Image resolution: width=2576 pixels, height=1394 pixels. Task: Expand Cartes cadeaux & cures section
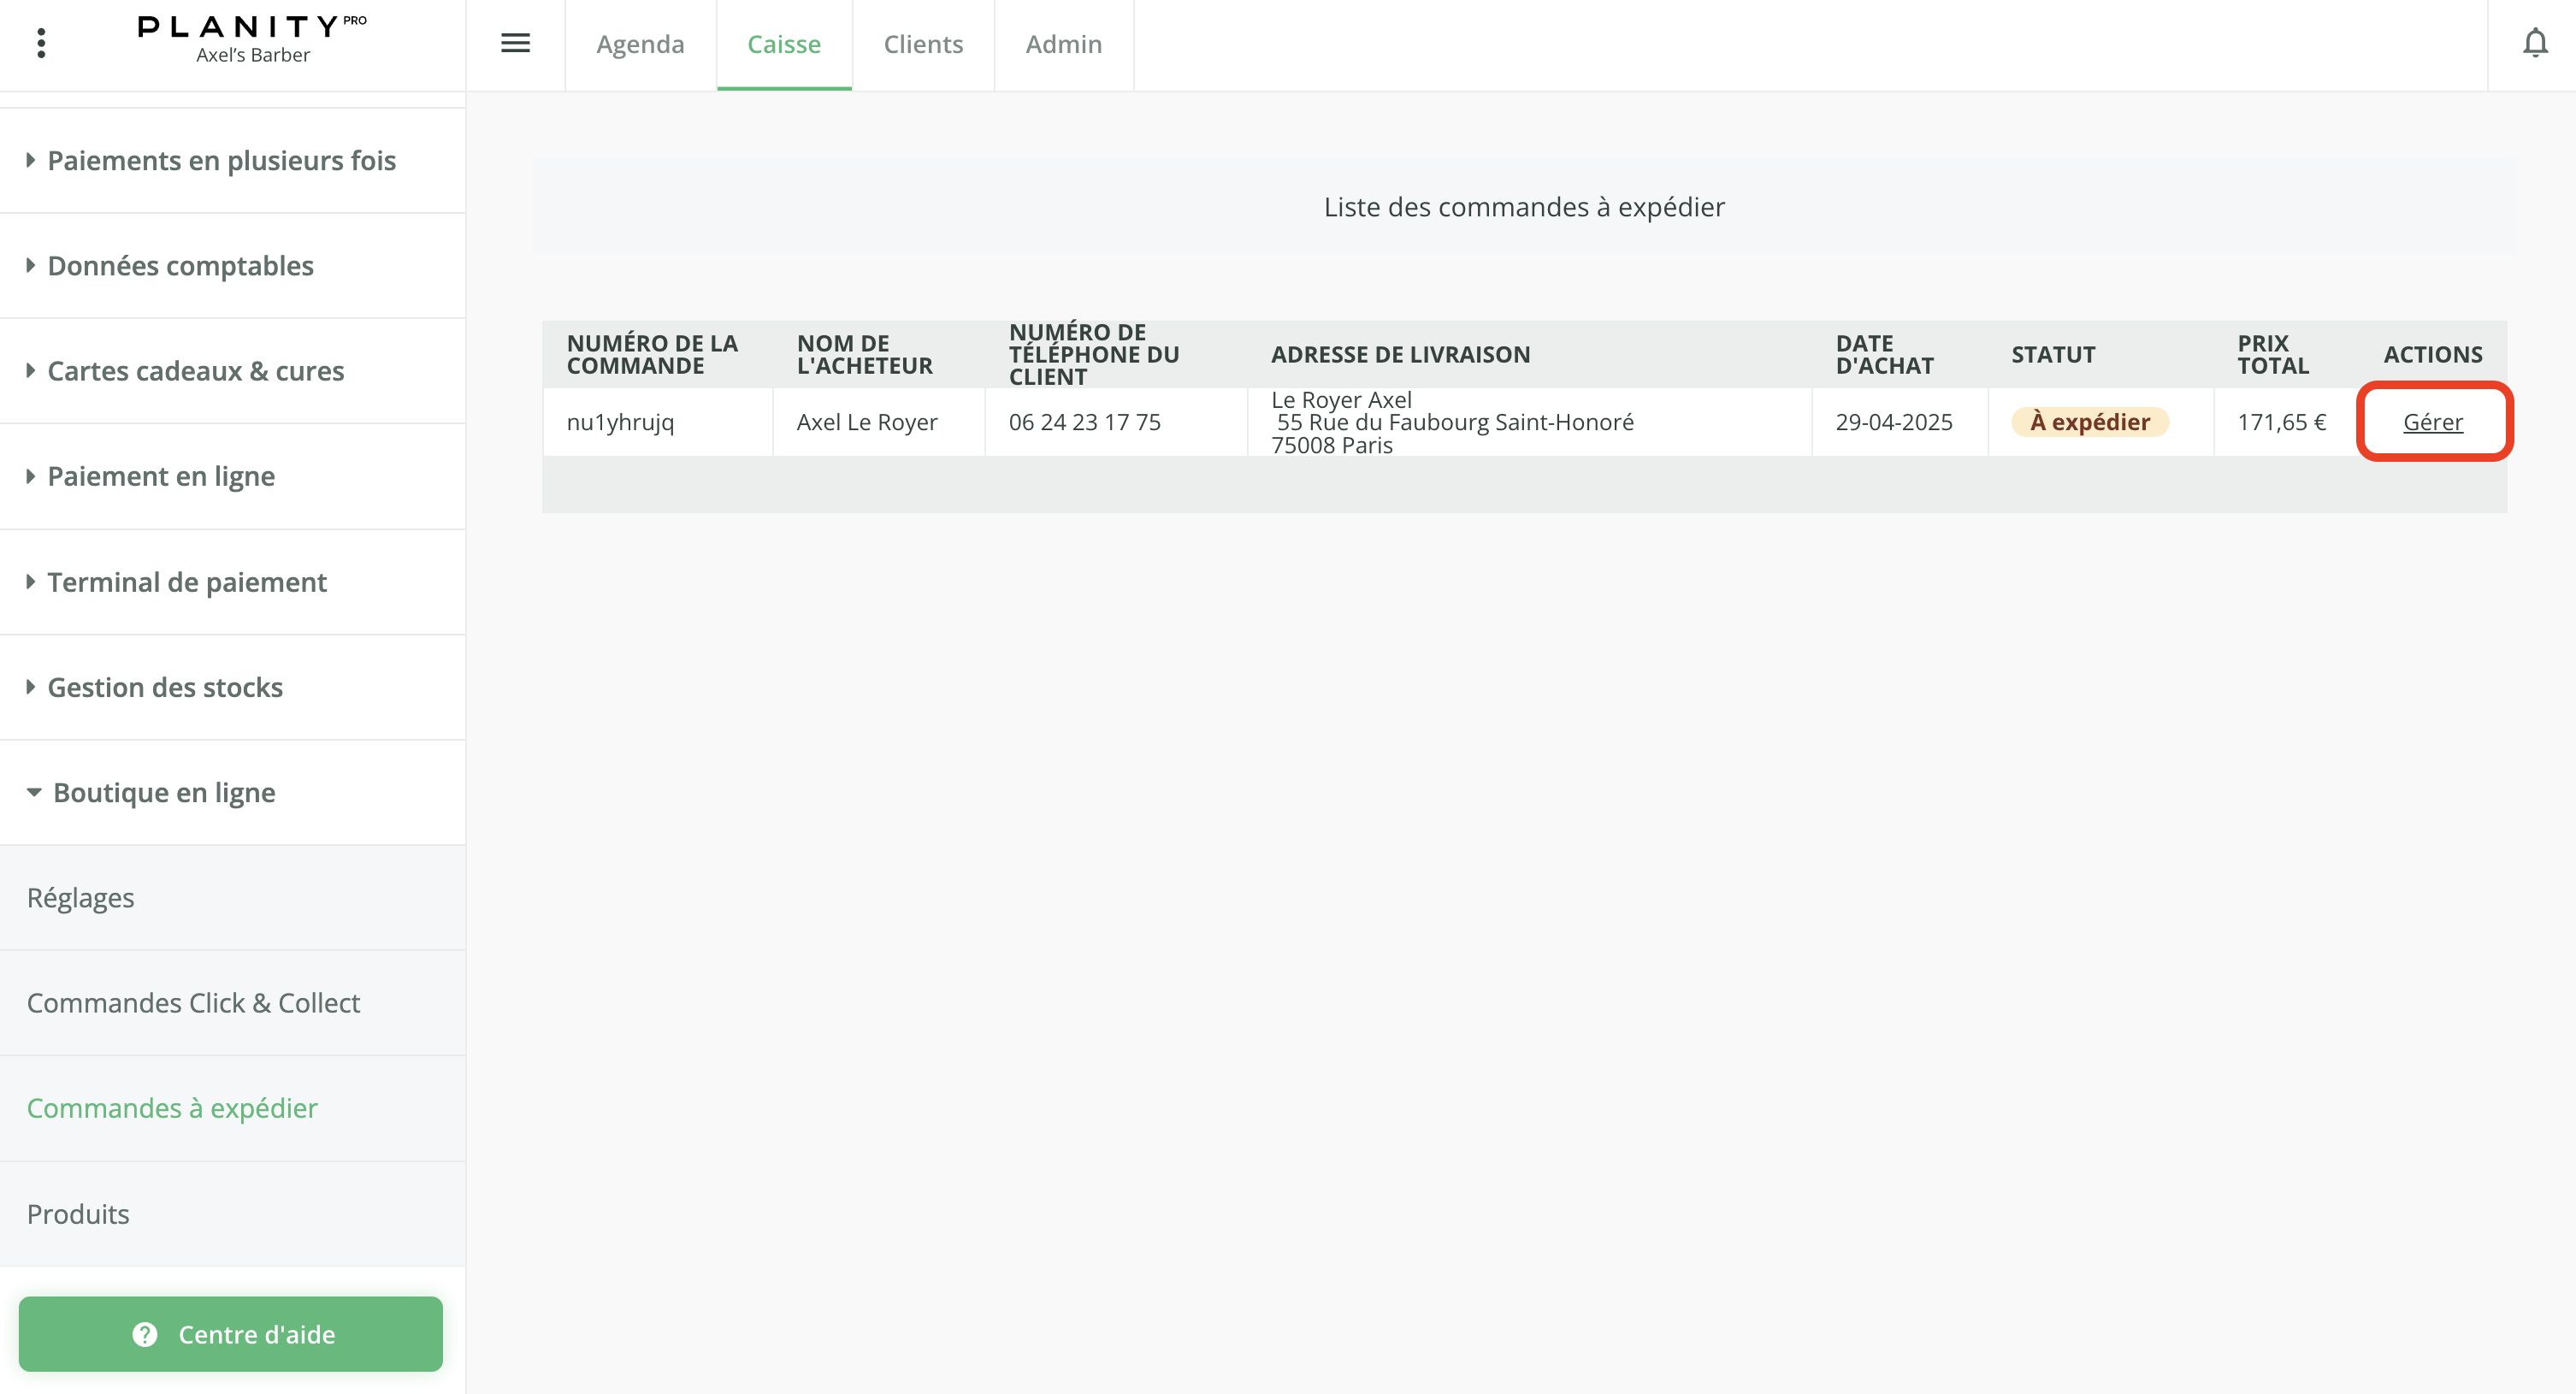coord(195,371)
